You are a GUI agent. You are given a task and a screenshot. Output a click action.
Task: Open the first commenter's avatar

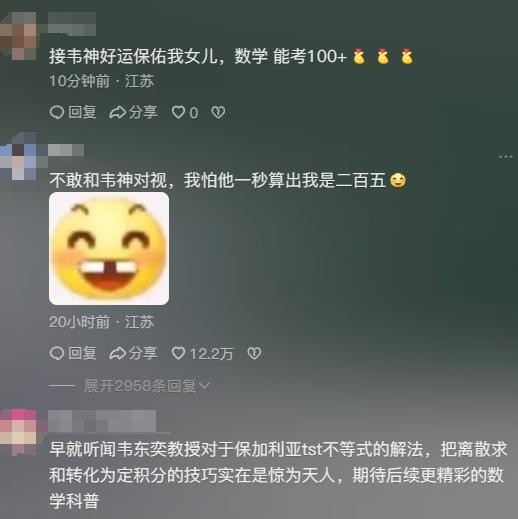18,36
